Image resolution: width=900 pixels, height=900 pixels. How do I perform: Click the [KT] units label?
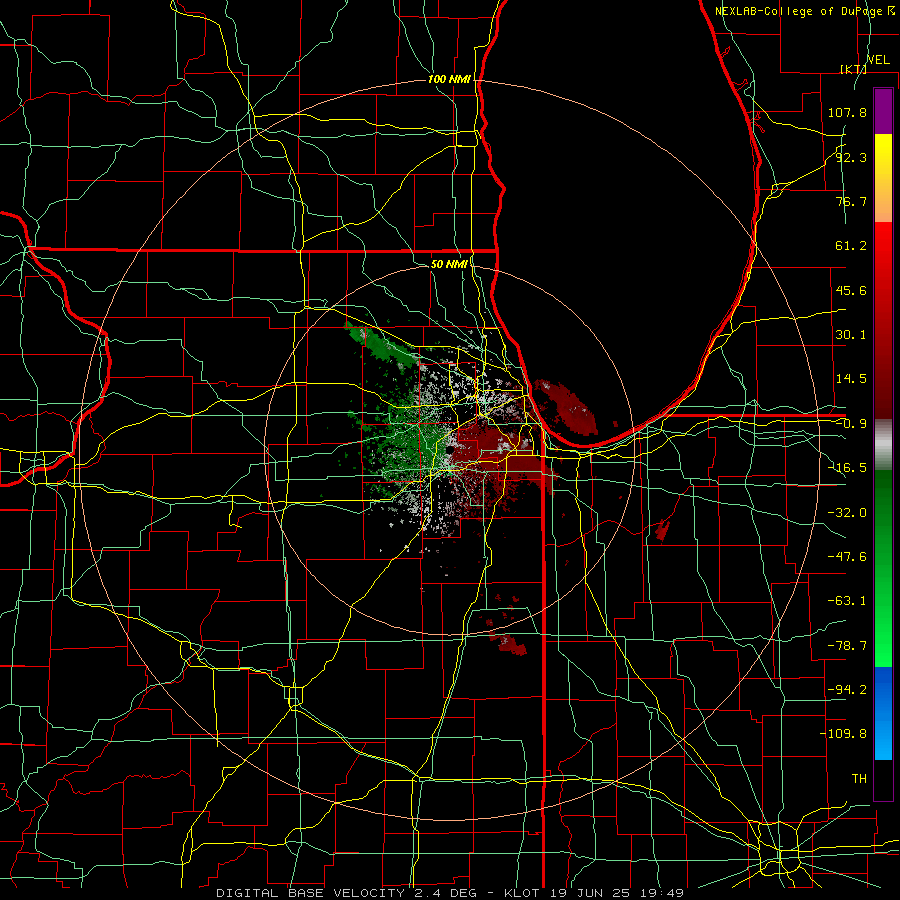point(853,69)
